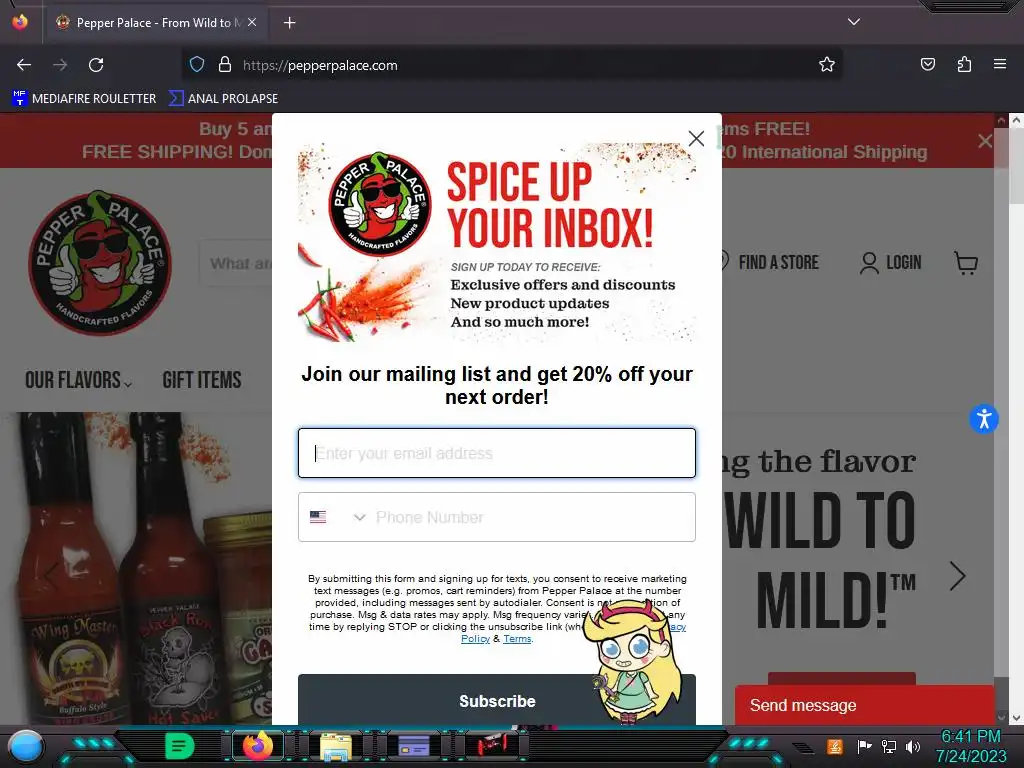Open the green notes taskbar app
This screenshot has width=1024, height=768.
click(x=180, y=746)
